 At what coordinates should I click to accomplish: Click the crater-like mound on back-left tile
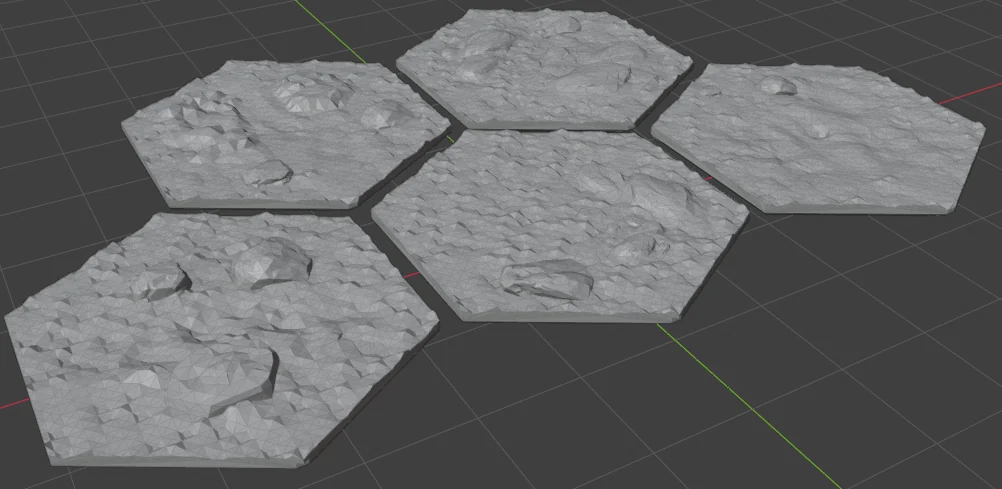310,94
